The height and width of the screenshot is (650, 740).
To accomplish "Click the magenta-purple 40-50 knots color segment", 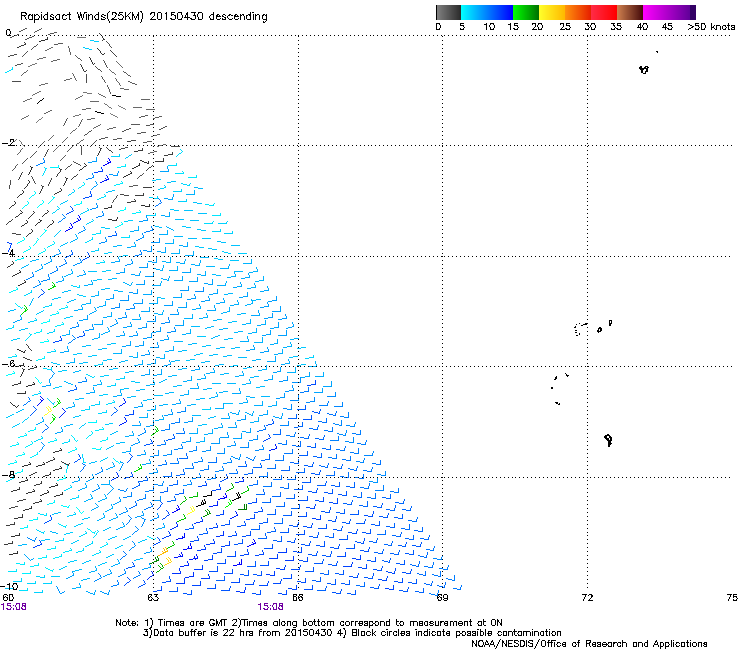I will (x=669, y=12).
